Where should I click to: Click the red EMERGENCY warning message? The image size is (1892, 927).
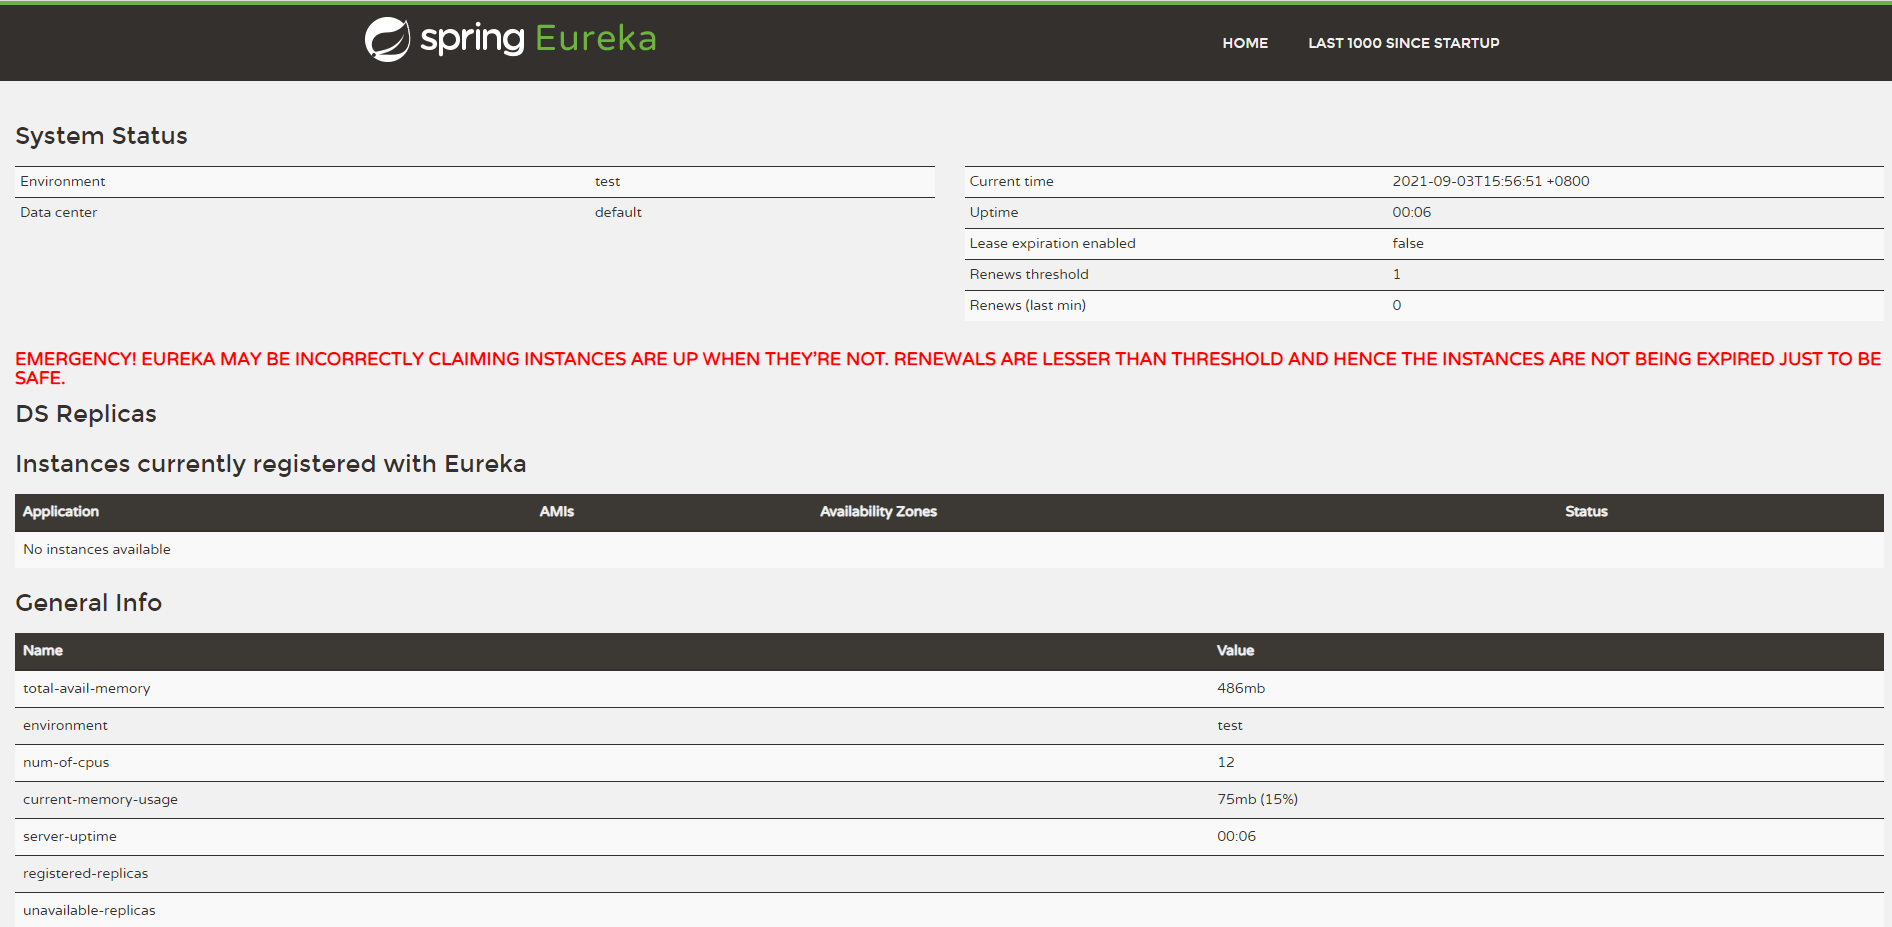tap(948, 368)
